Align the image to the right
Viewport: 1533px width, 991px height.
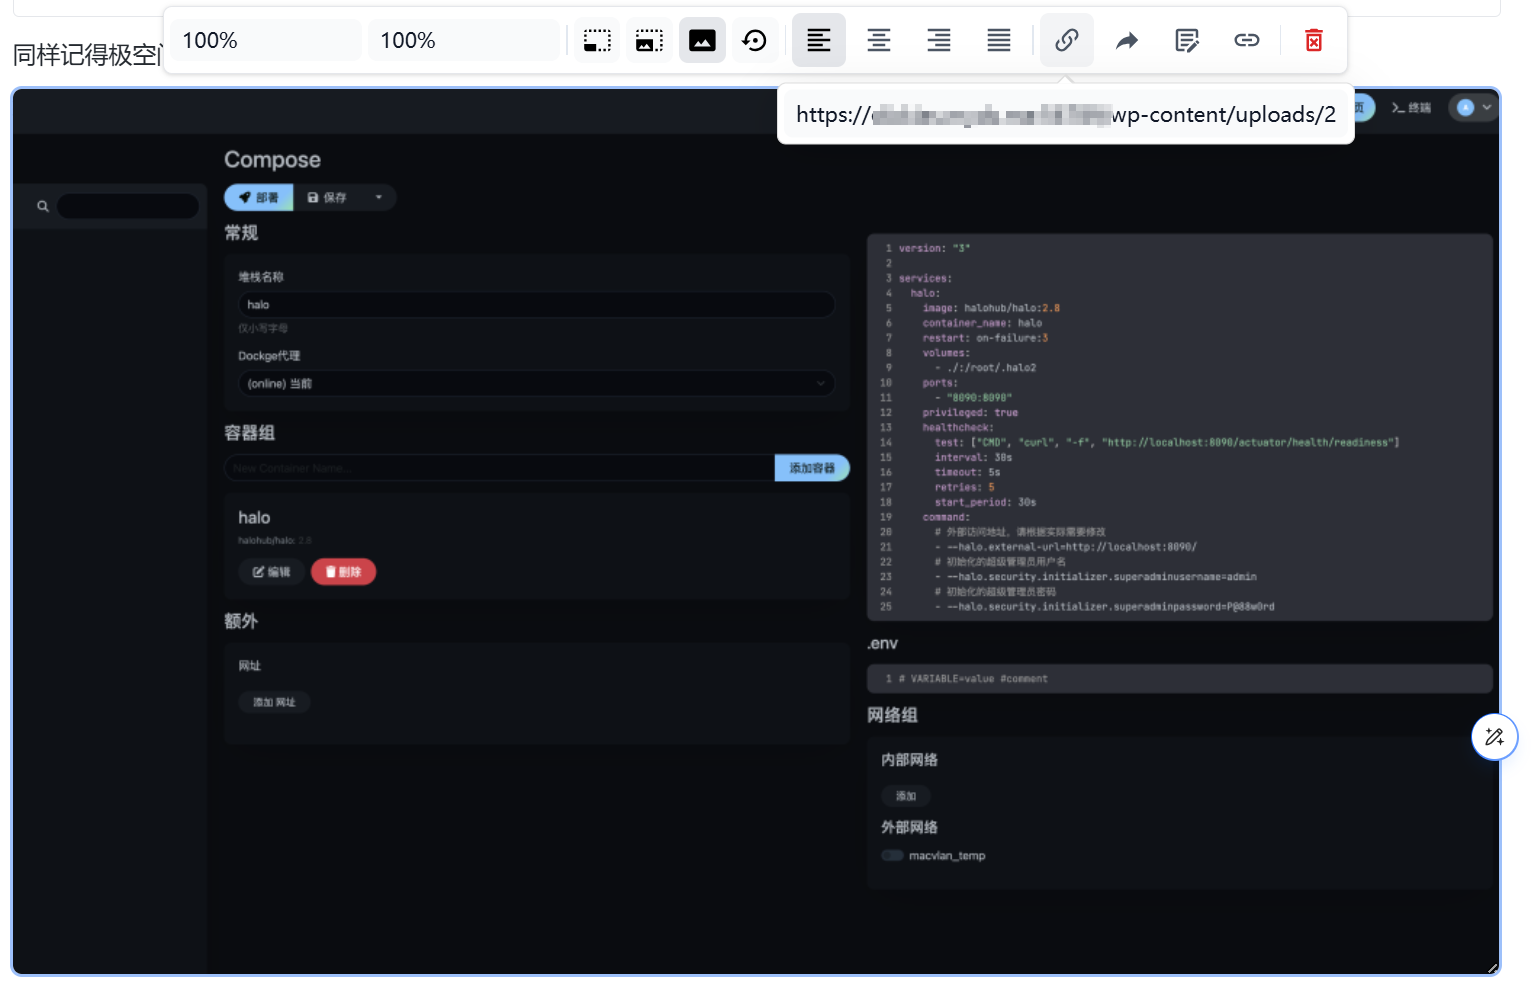point(938,41)
